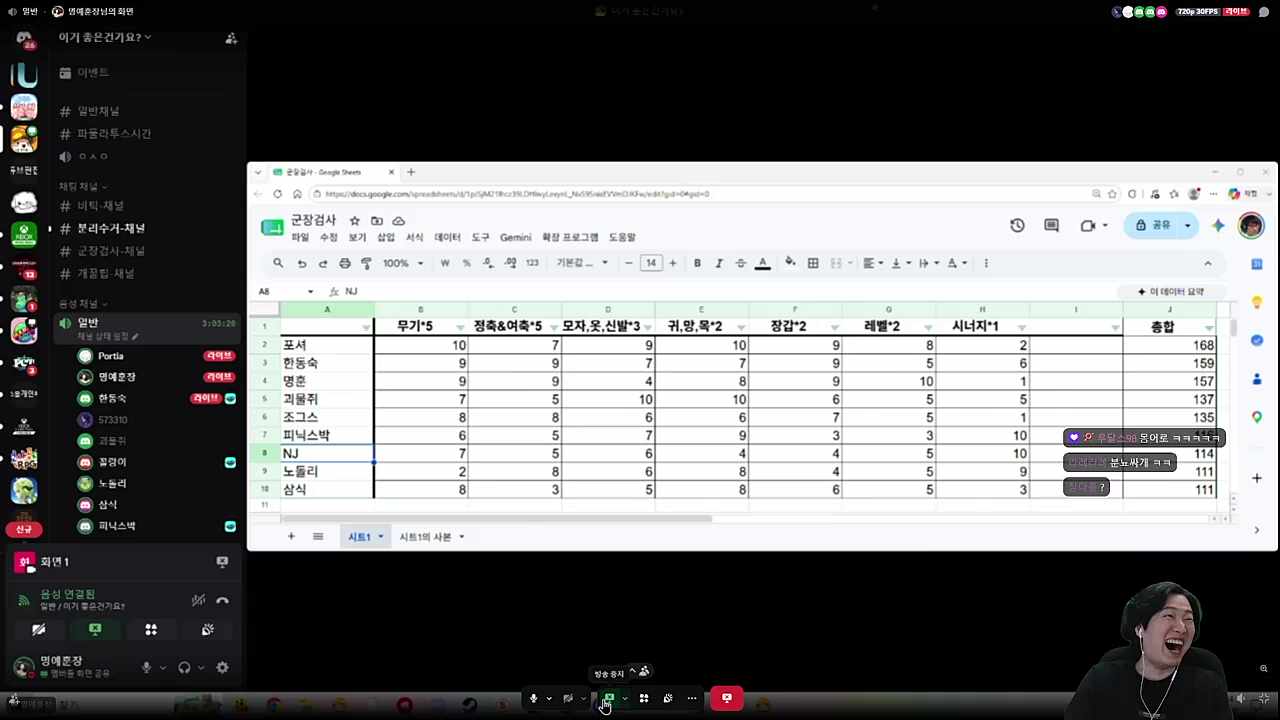Open text color picker in Sheets
The height and width of the screenshot is (720, 1280).
pos(762,263)
